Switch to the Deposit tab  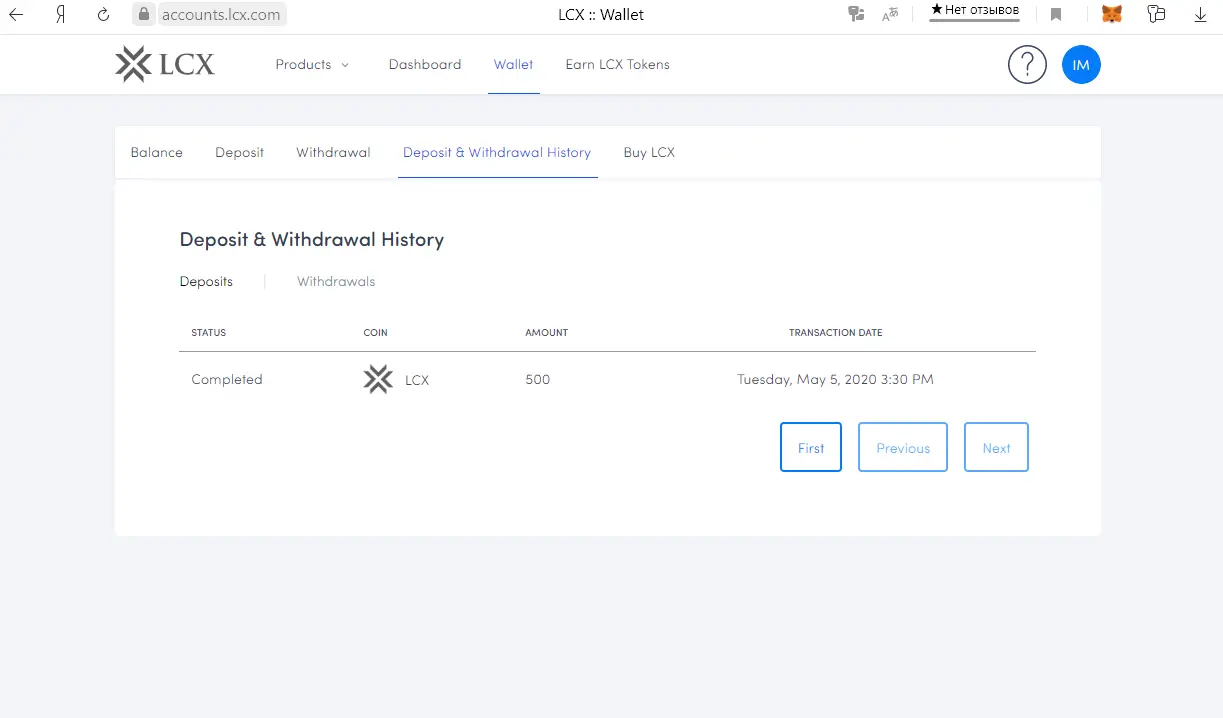click(x=240, y=152)
